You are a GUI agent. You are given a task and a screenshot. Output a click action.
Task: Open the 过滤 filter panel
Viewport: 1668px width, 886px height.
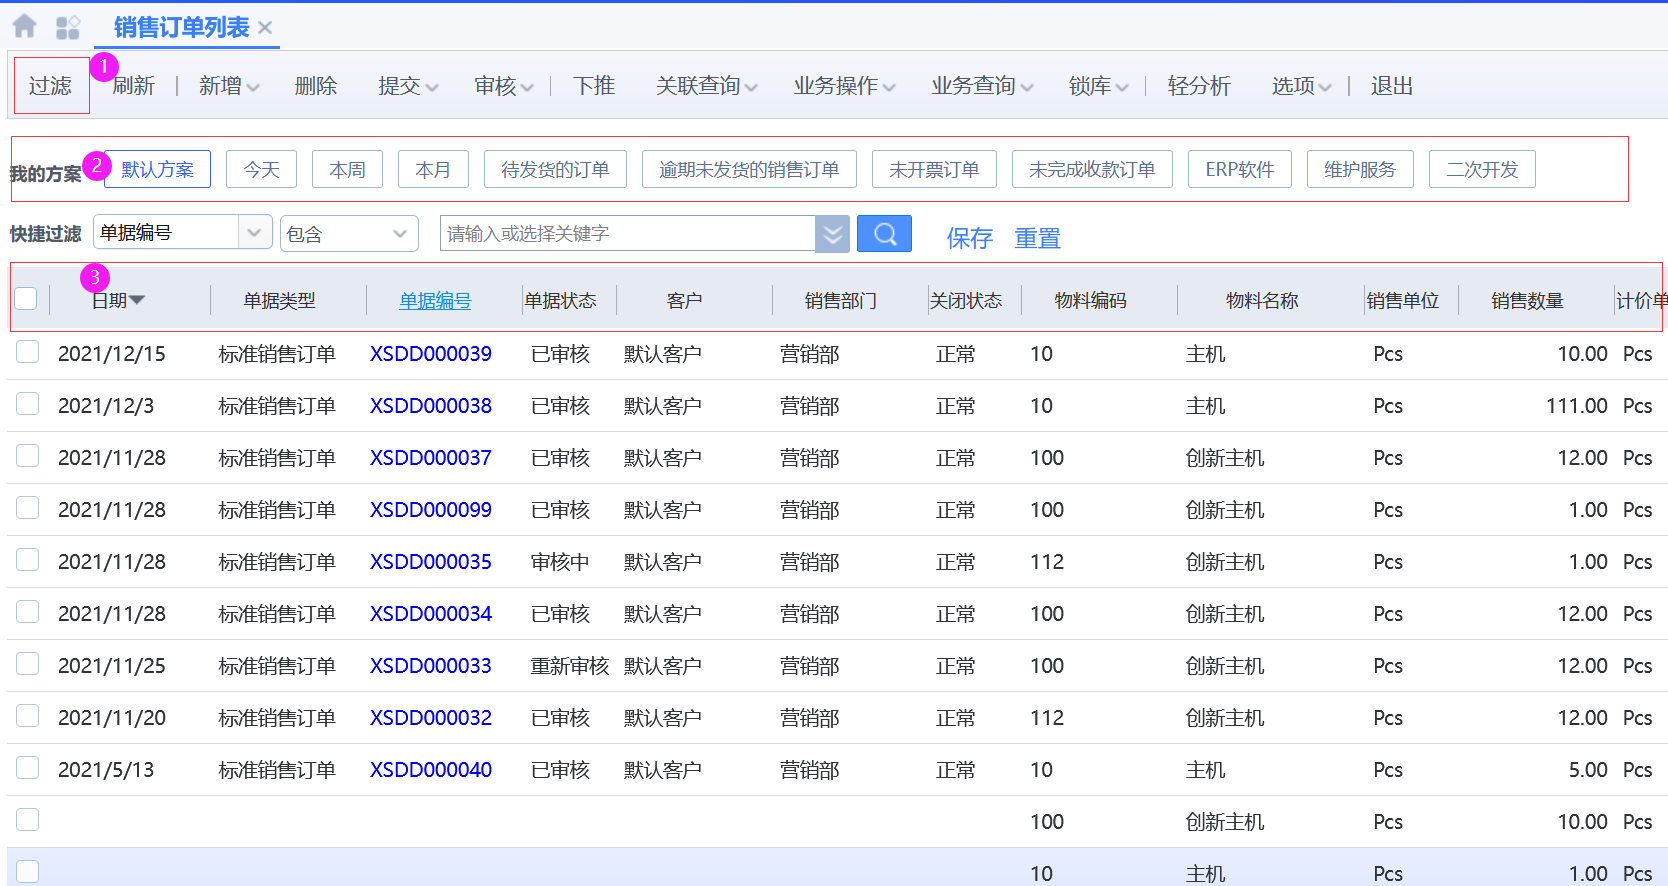(50, 86)
